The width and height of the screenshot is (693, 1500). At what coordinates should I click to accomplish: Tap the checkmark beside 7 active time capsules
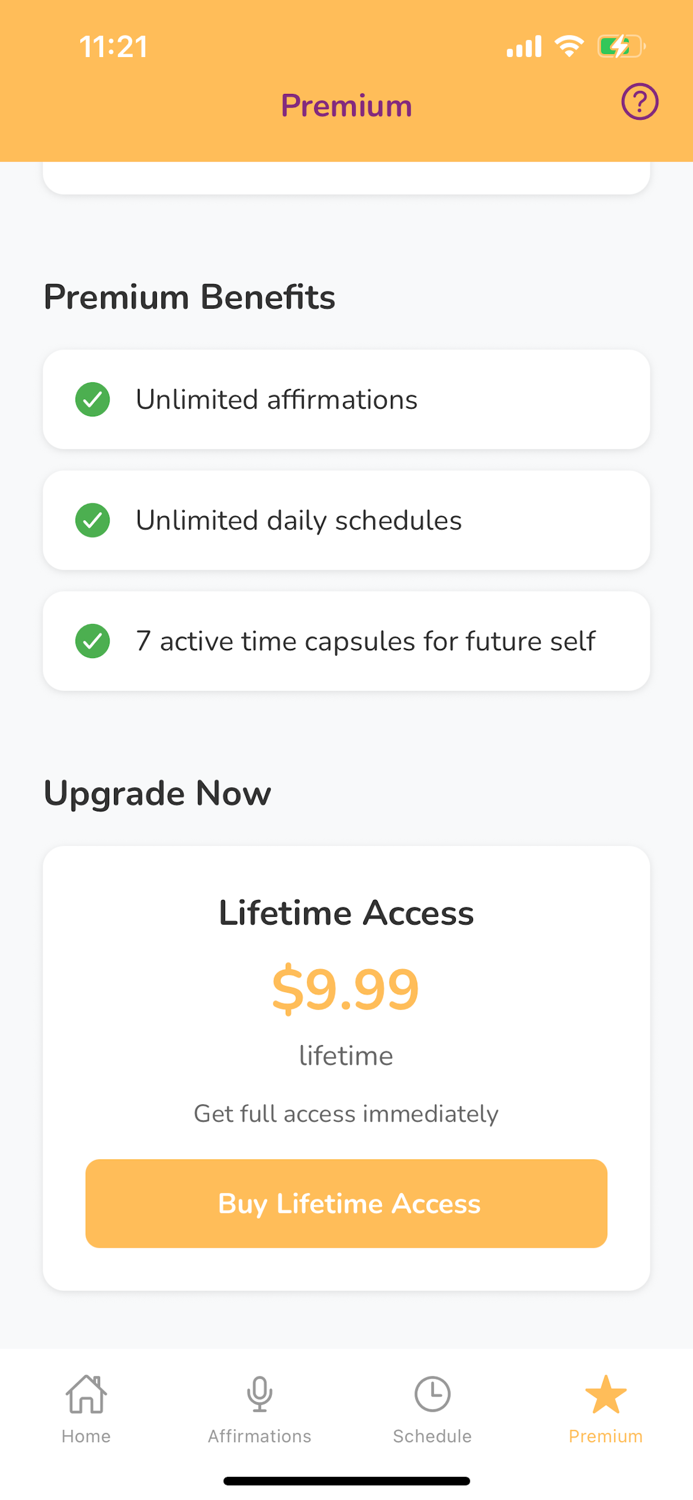[92, 641]
